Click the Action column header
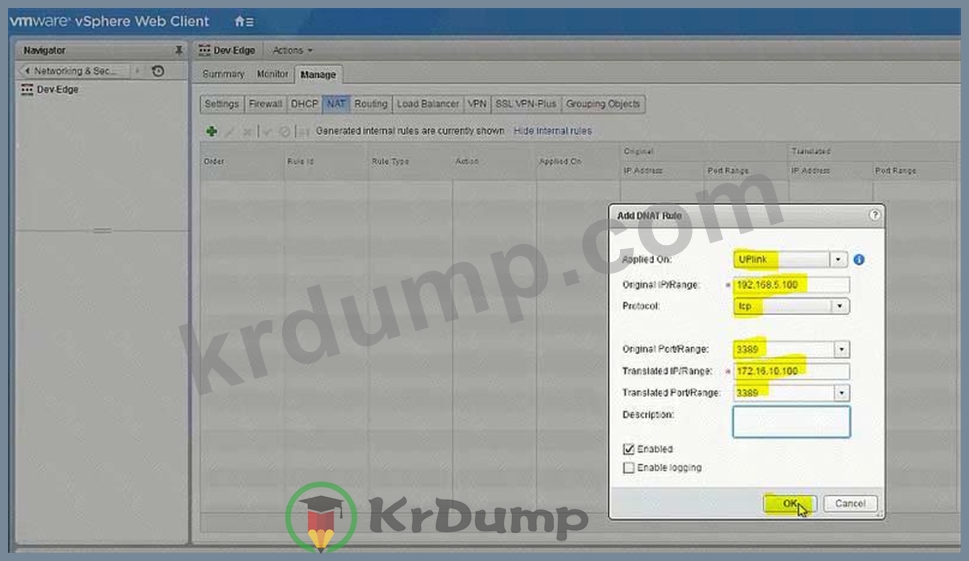The width and height of the screenshot is (969, 561). click(494, 161)
